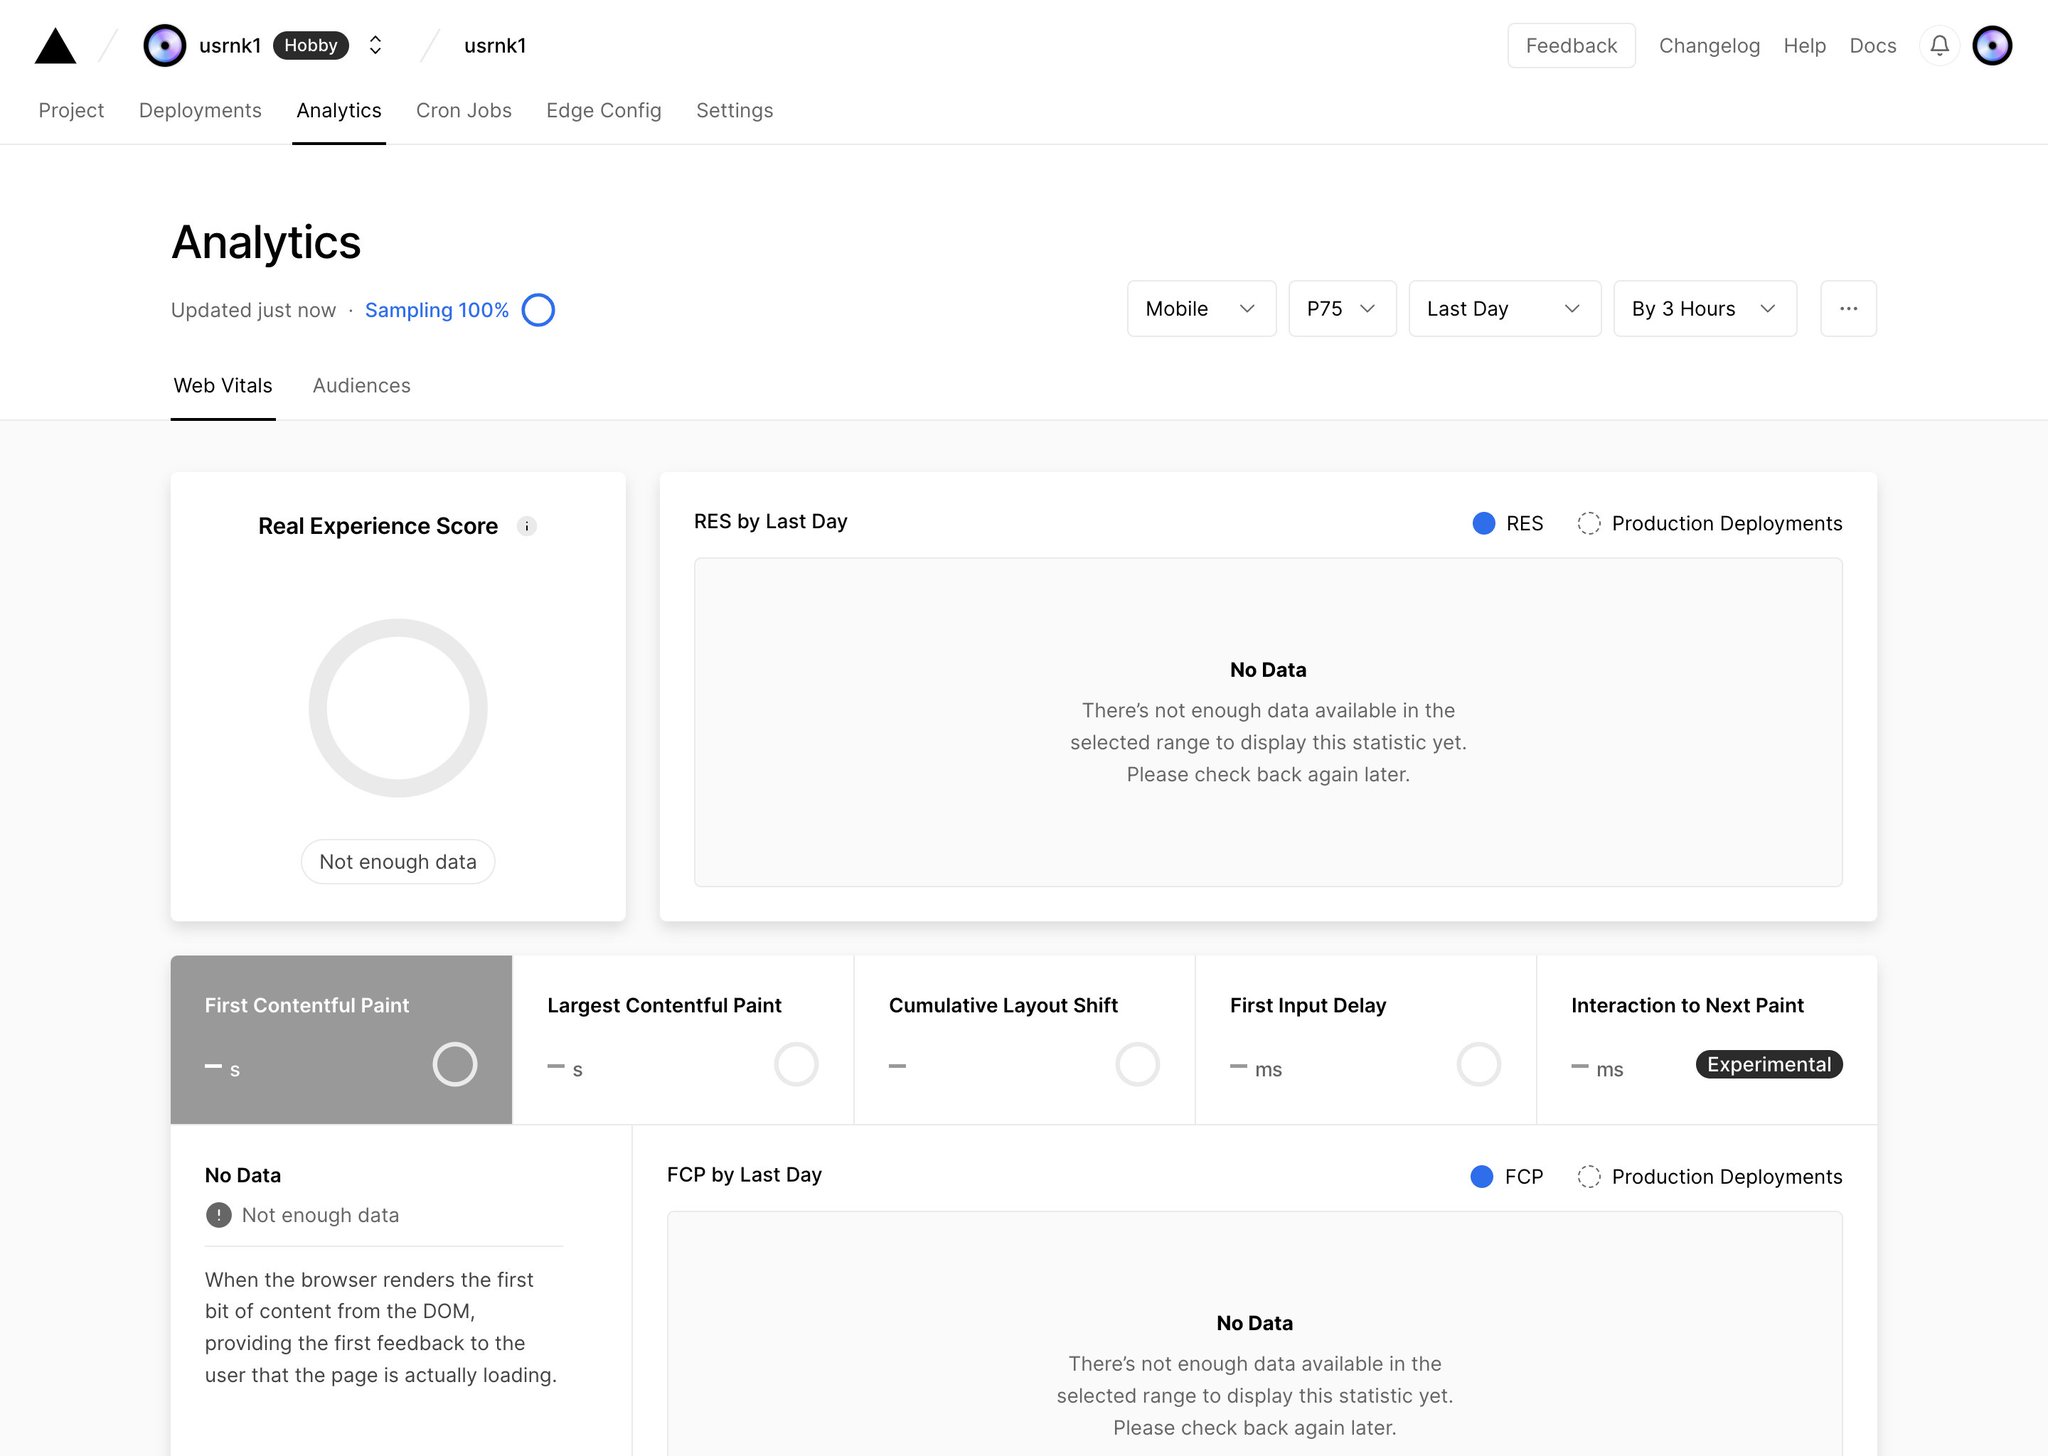The image size is (2048, 1456).
Task: Click the Feedback button
Action: pyautogui.click(x=1571, y=45)
